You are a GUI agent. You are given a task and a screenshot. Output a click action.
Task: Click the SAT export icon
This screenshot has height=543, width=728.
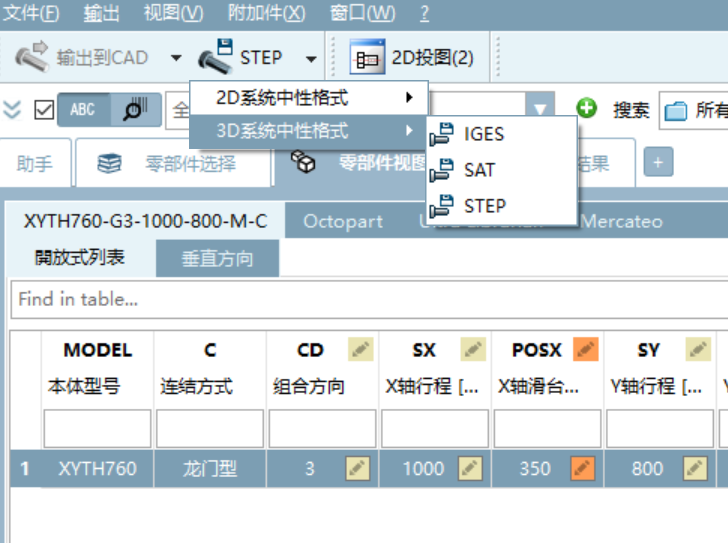tap(441, 170)
